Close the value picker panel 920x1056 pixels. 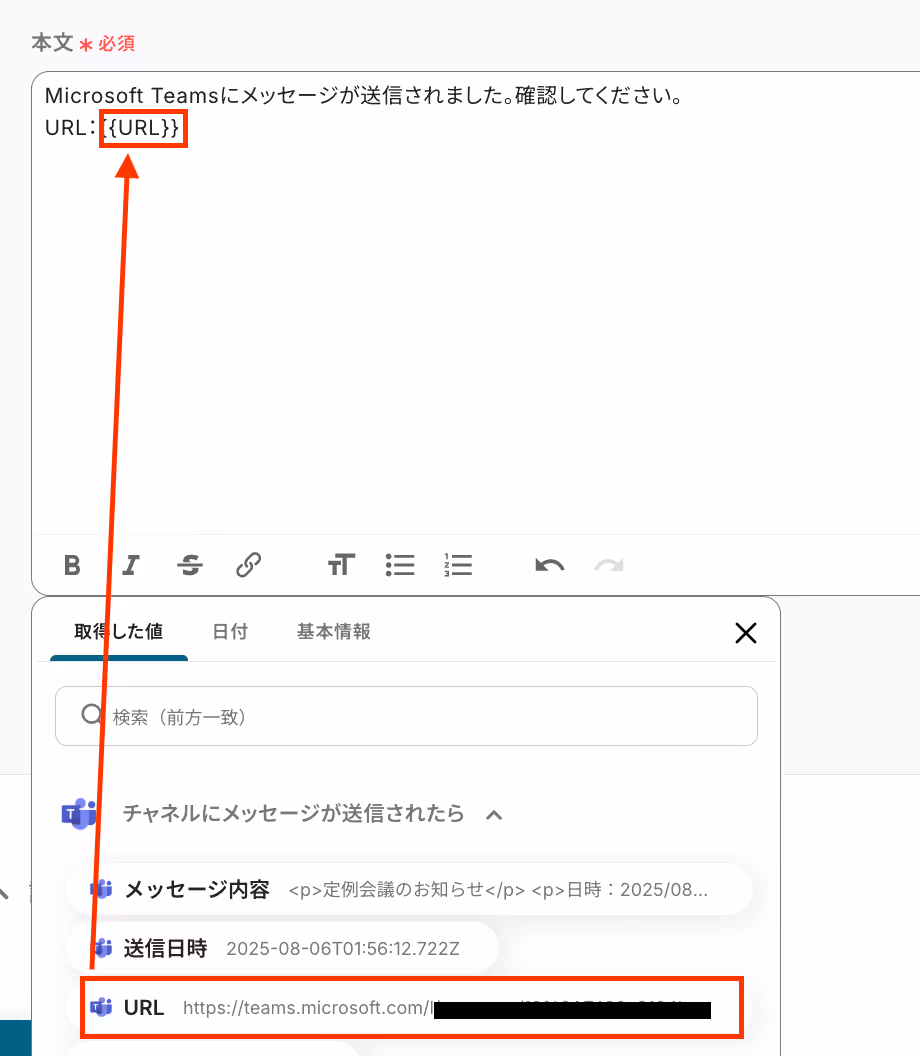pyautogui.click(x=746, y=633)
